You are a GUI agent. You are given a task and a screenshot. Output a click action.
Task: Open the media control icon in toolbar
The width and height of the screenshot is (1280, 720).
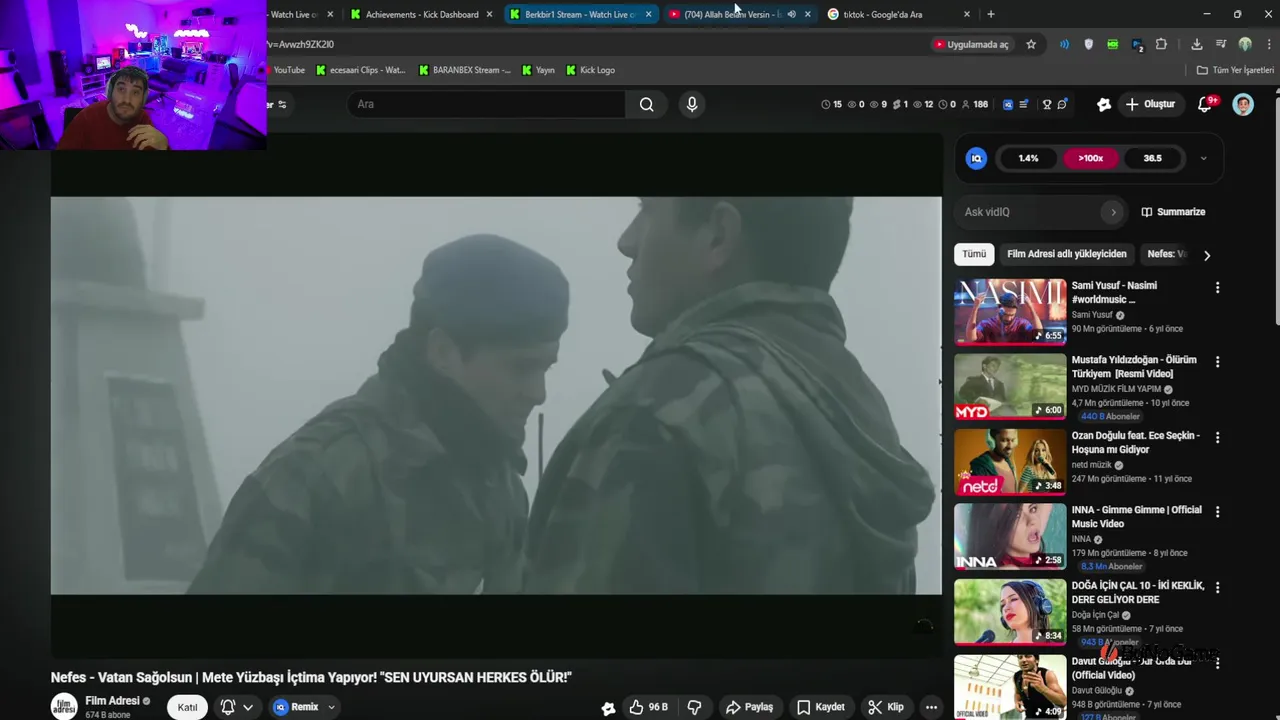[1221, 44]
